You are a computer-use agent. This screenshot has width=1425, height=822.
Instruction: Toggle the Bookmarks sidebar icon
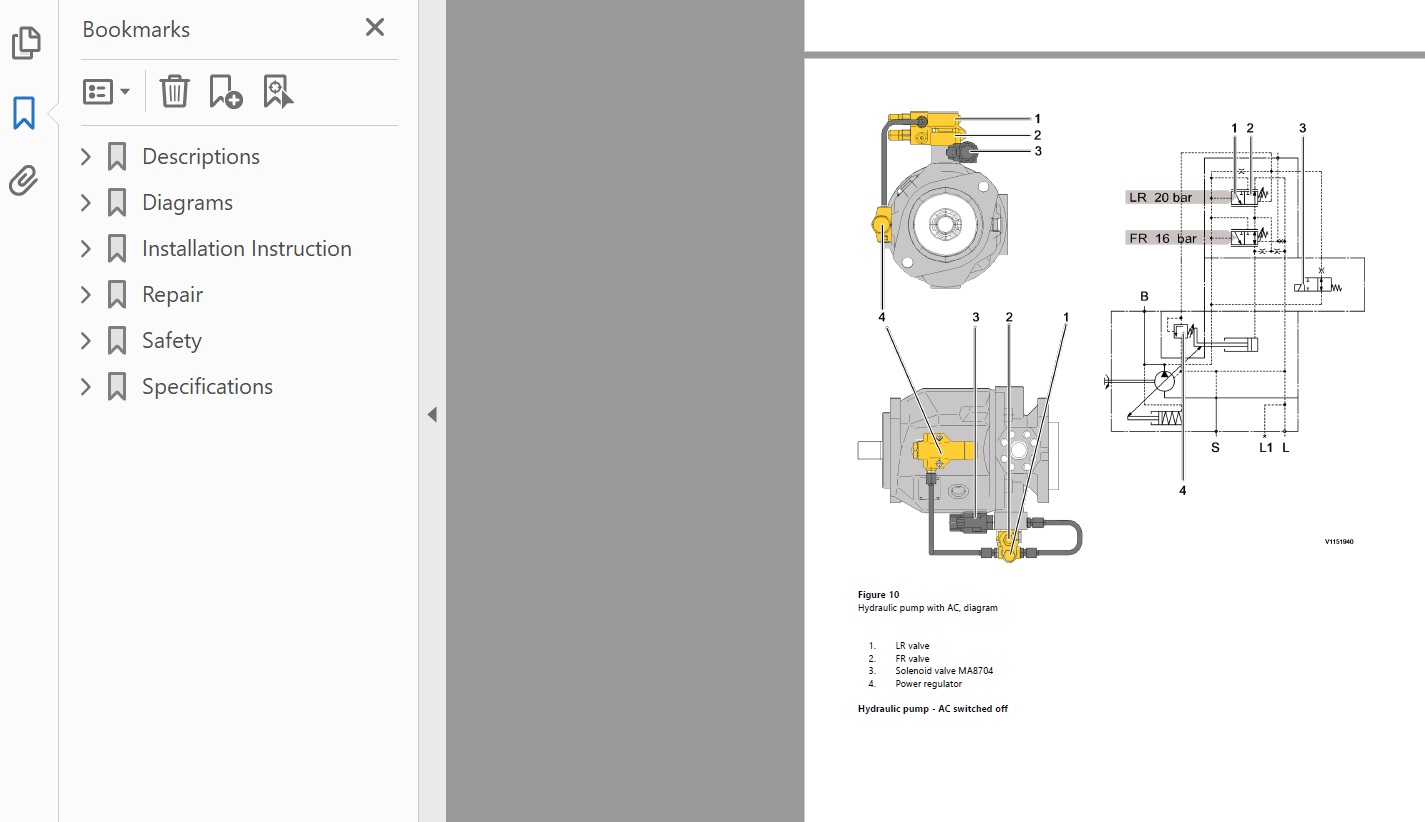[x=25, y=113]
